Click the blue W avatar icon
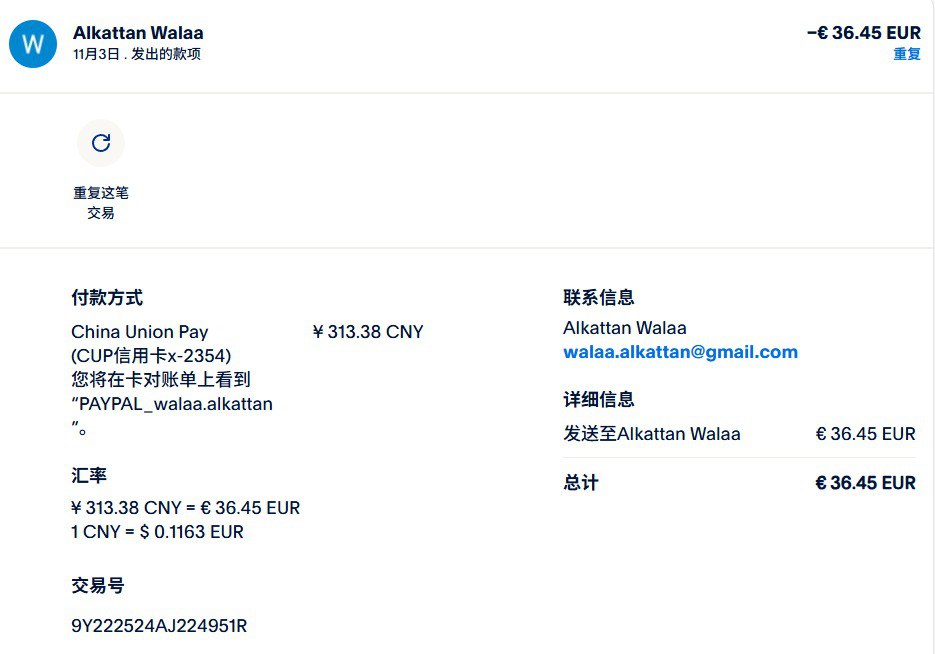This screenshot has height=654, width=935. tap(33, 43)
